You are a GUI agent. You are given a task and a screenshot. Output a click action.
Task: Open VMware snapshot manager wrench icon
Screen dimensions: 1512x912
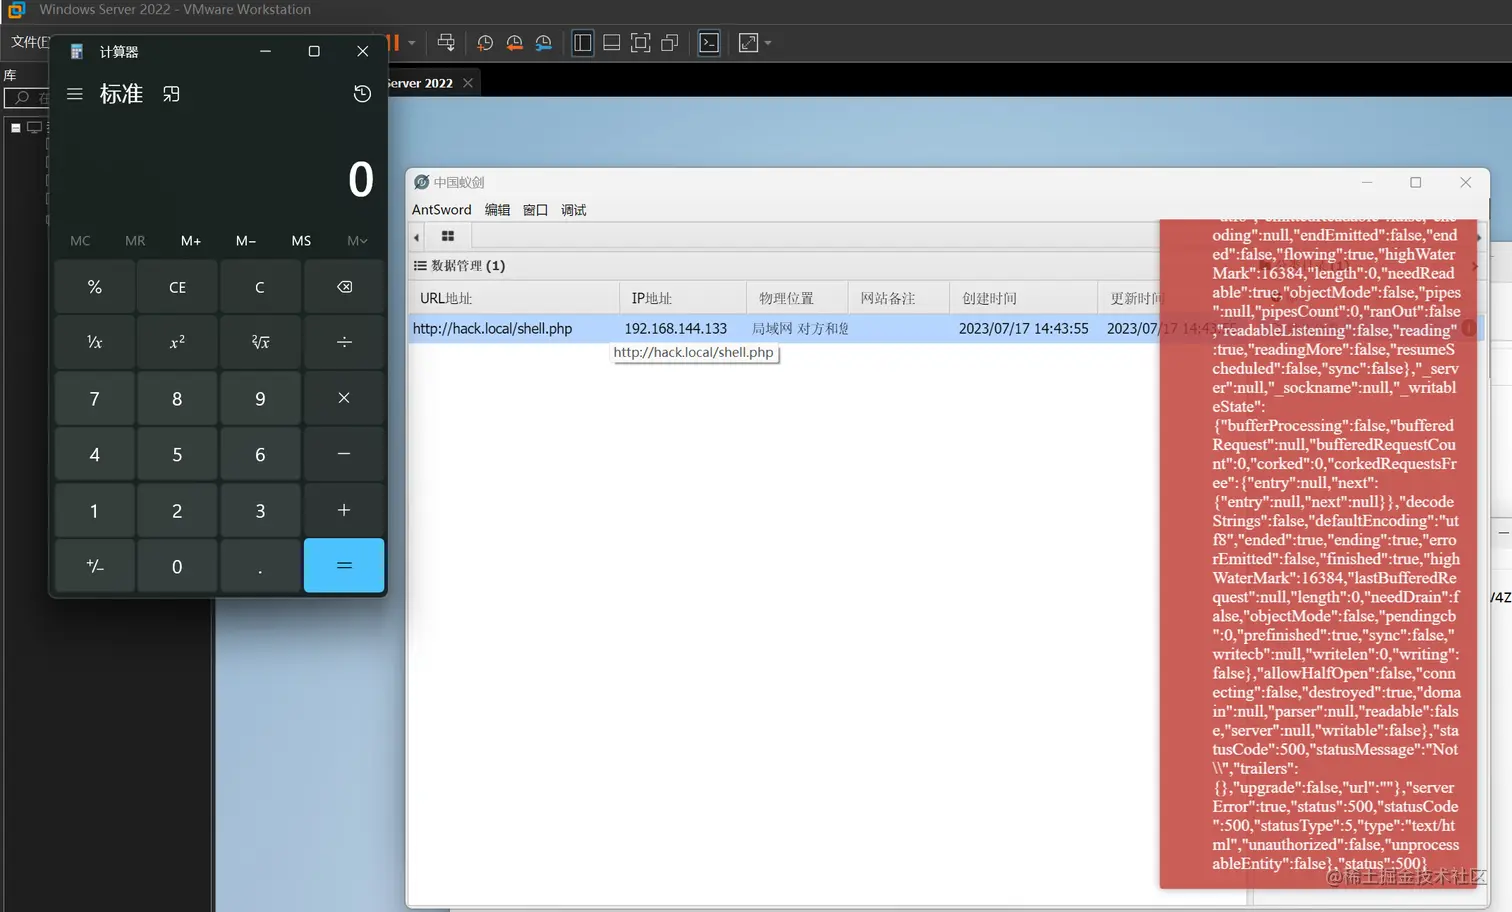pyautogui.click(x=543, y=43)
